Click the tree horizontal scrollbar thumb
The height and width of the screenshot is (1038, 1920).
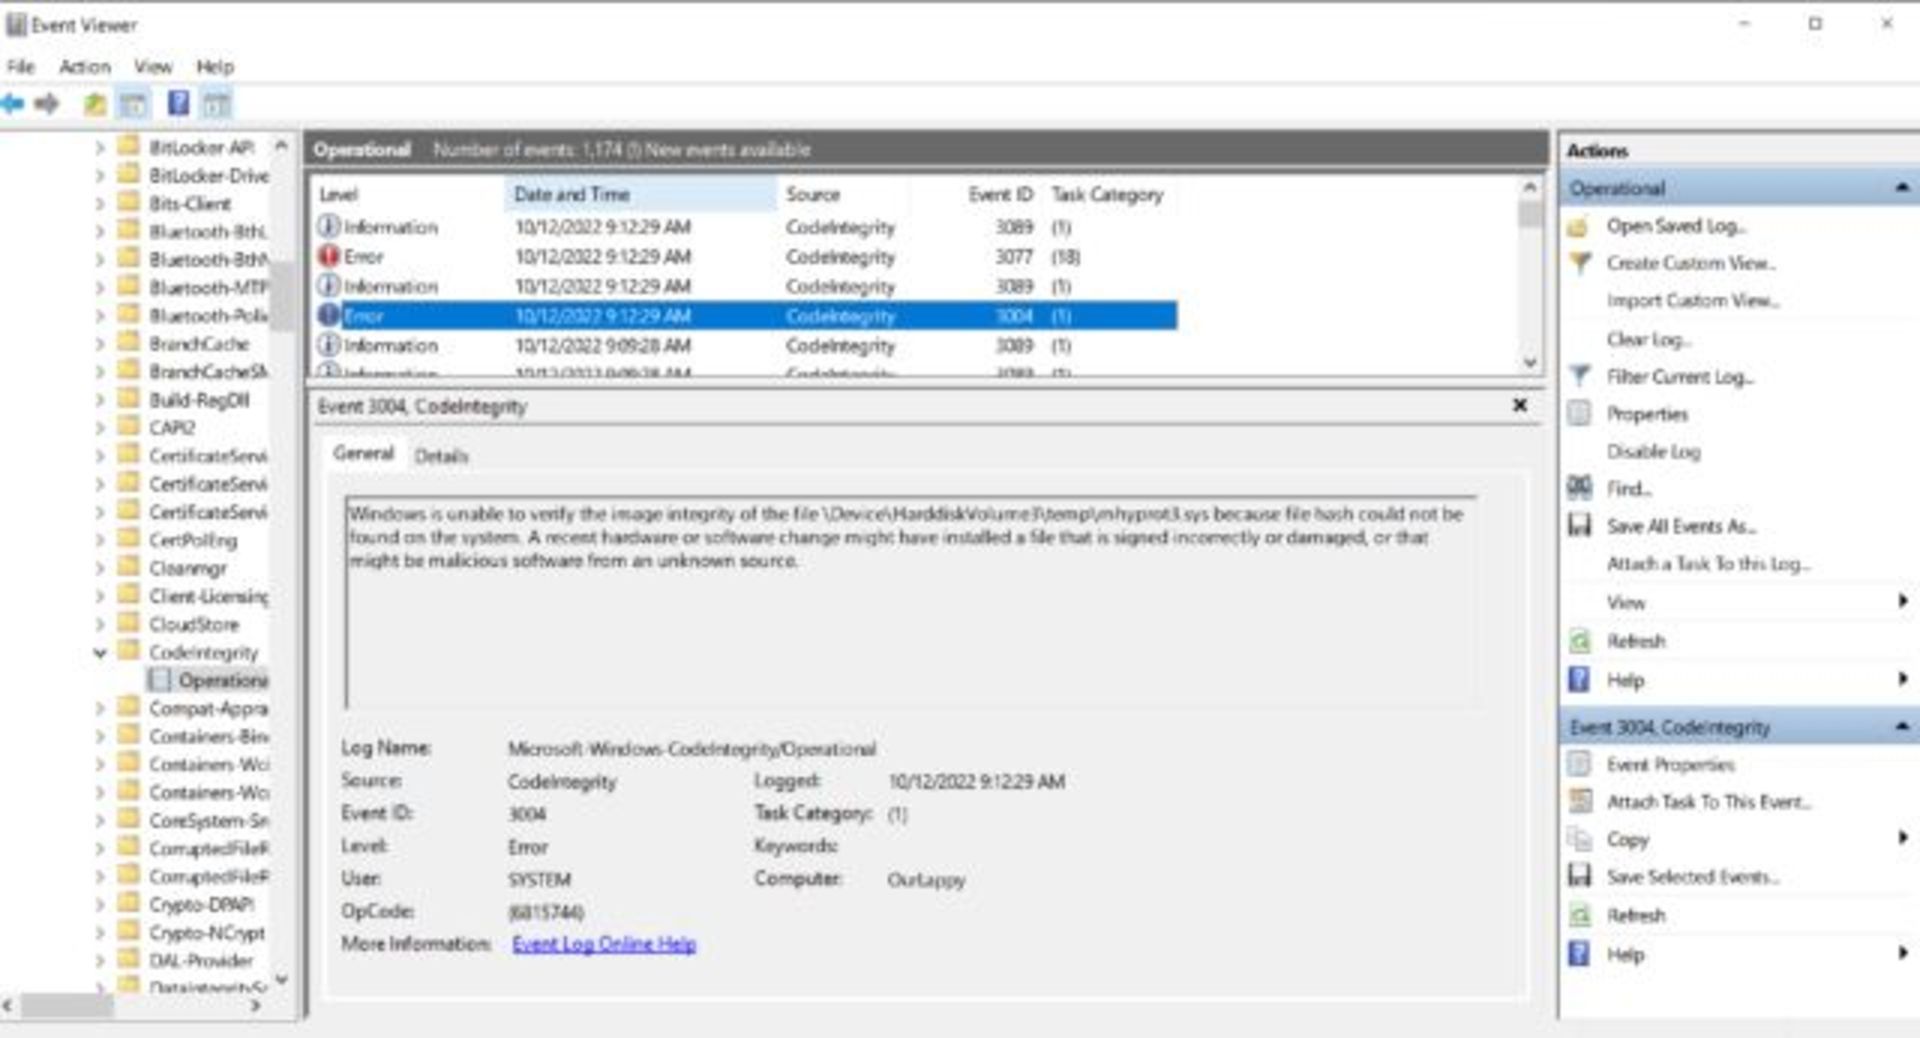(x=66, y=1006)
